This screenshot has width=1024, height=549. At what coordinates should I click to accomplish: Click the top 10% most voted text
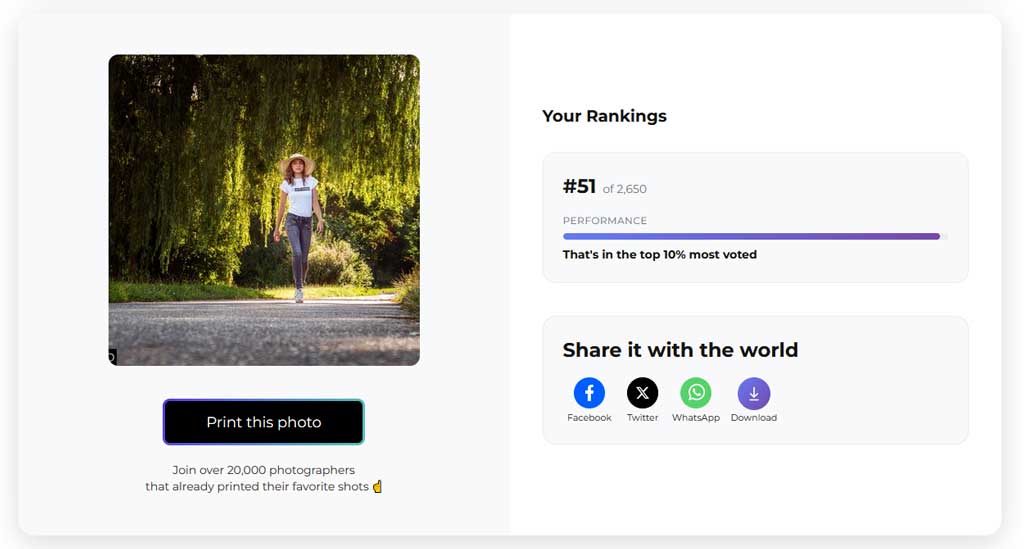[x=659, y=255]
